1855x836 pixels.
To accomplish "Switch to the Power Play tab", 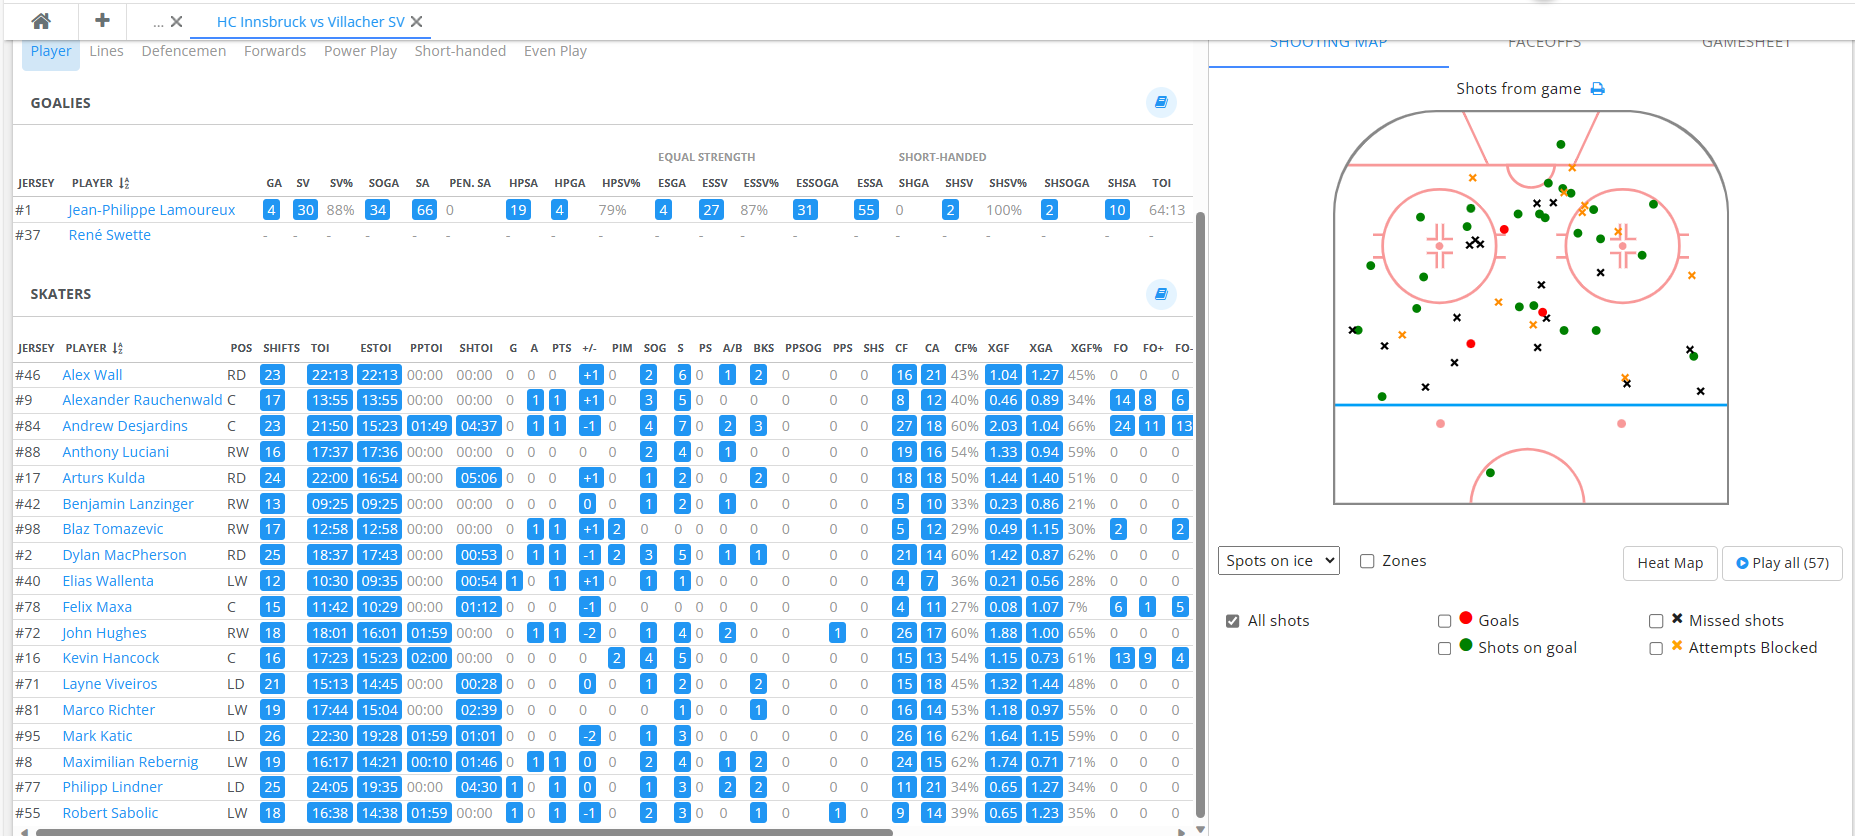I will [360, 51].
